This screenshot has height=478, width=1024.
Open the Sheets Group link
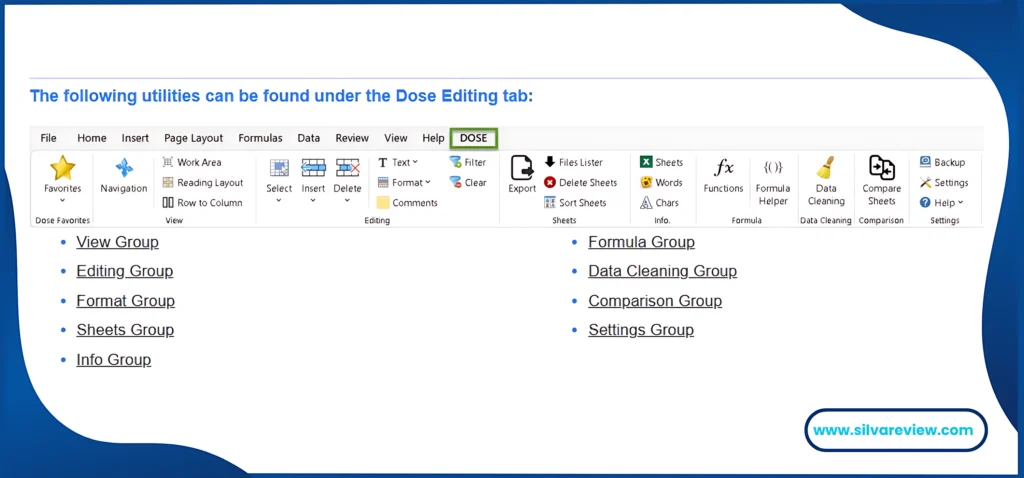125,330
